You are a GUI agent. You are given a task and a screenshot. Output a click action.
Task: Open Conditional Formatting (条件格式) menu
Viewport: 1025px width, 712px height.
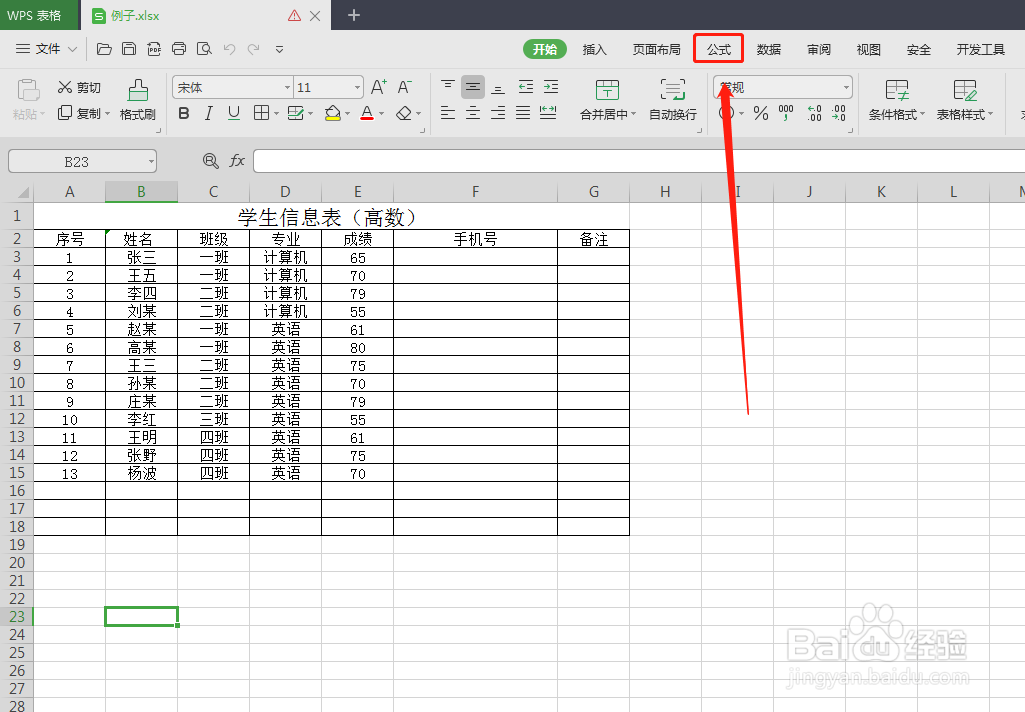click(x=896, y=99)
